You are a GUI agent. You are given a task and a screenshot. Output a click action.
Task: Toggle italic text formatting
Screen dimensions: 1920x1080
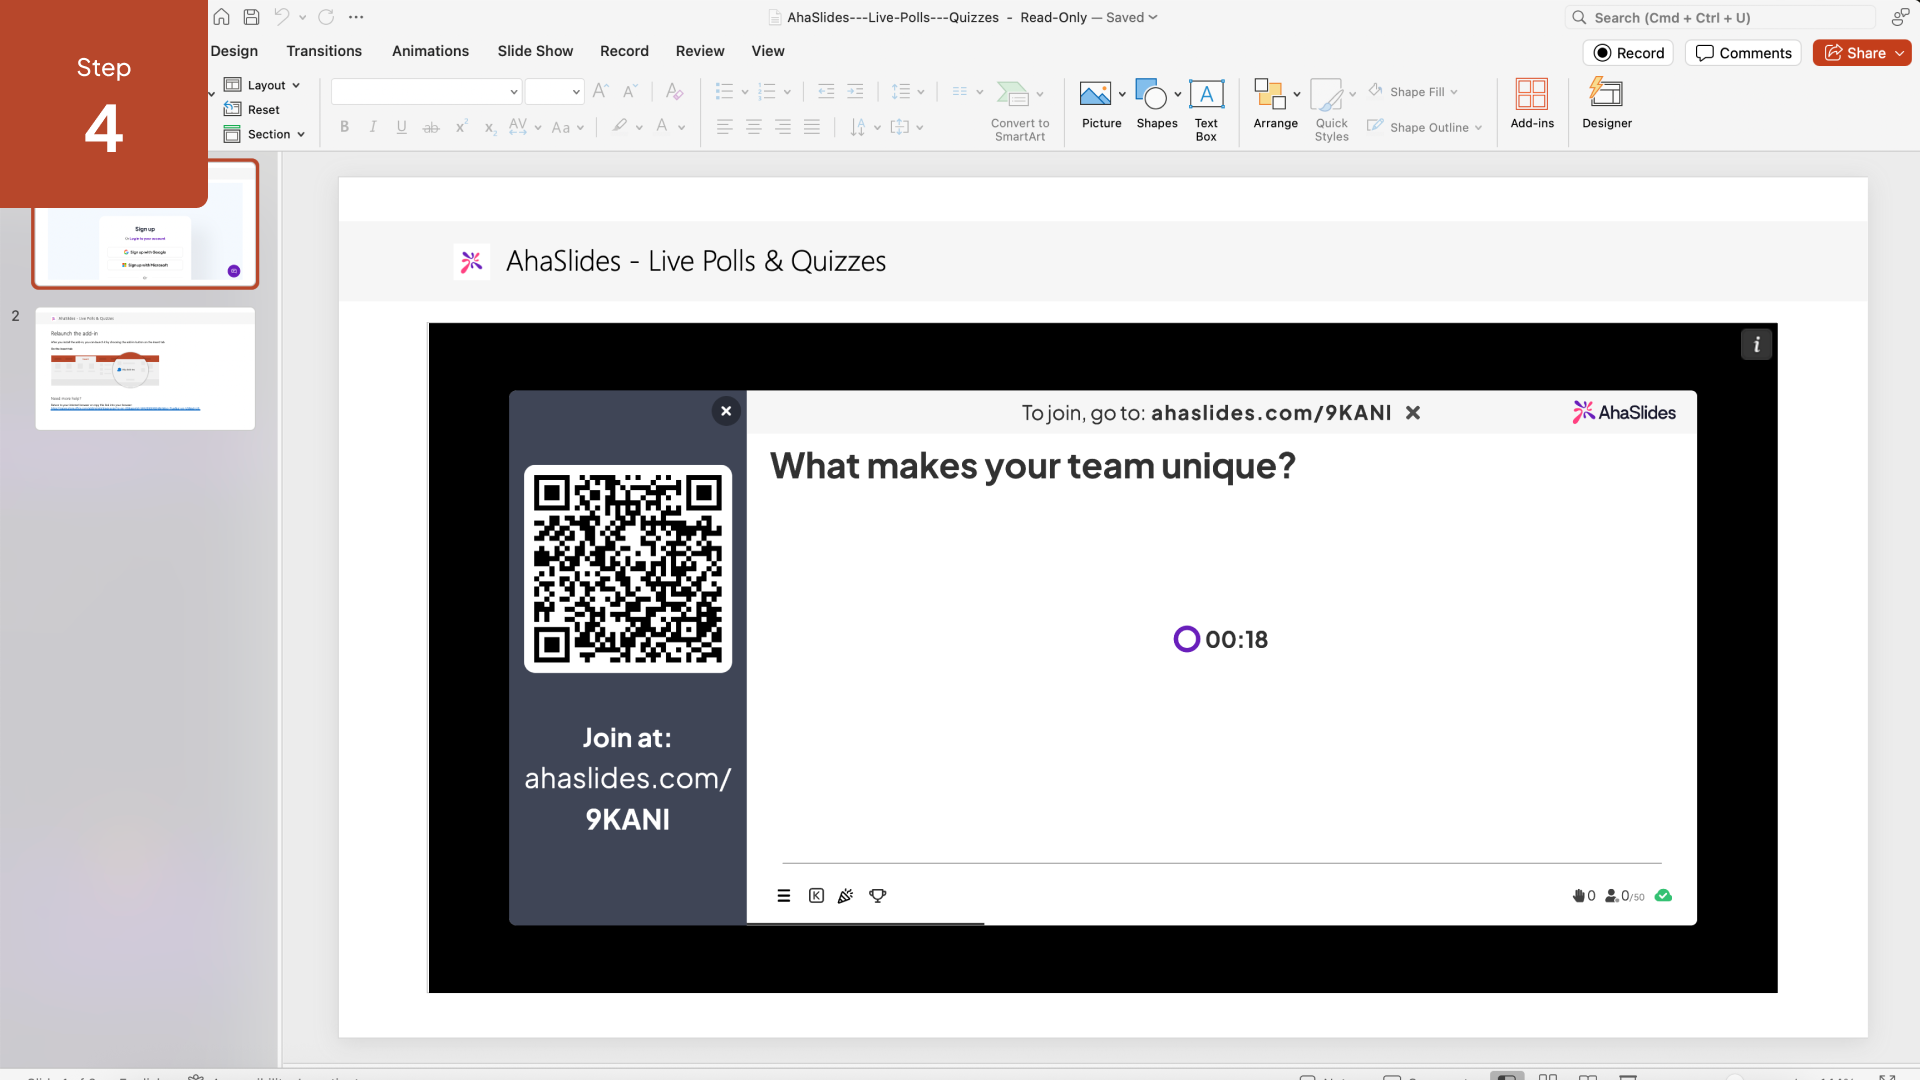pyautogui.click(x=373, y=127)
